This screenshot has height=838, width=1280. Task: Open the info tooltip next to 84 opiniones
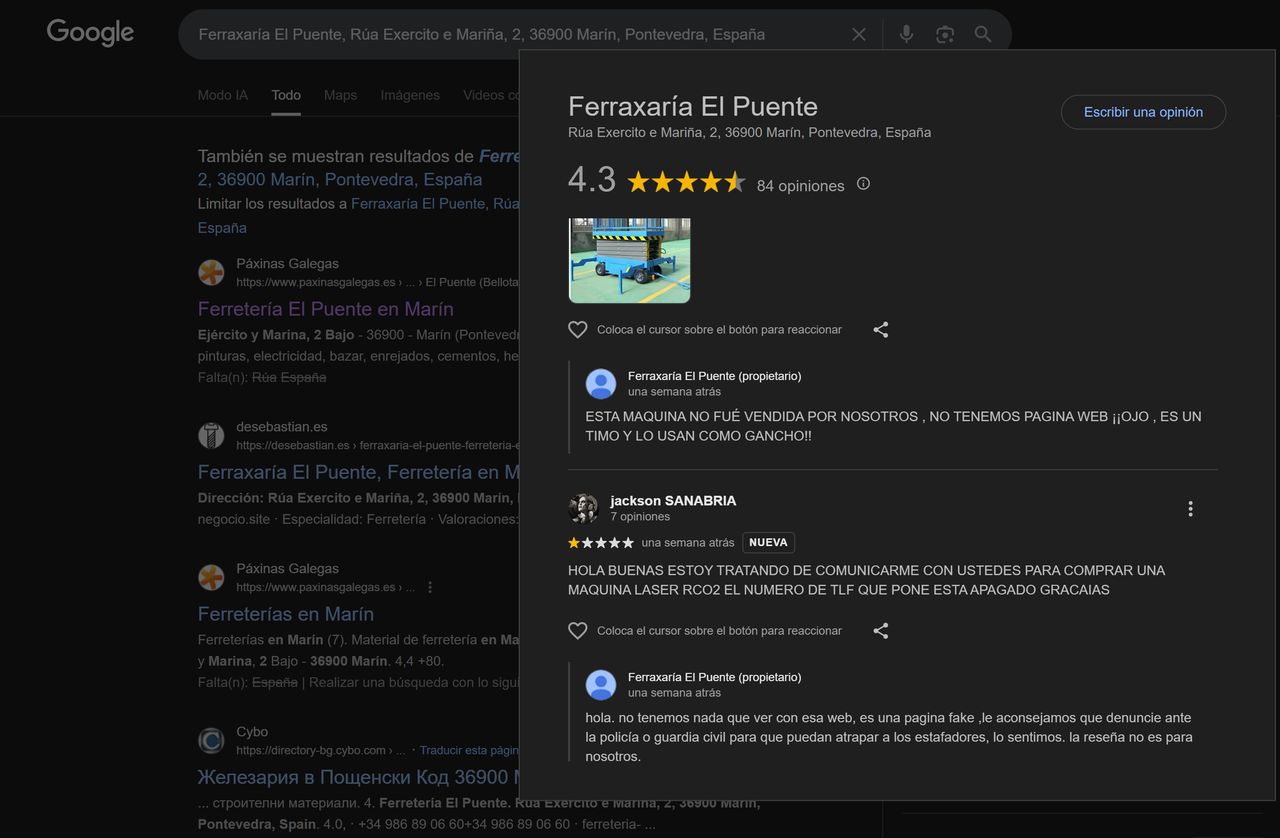tap(862, 183)
